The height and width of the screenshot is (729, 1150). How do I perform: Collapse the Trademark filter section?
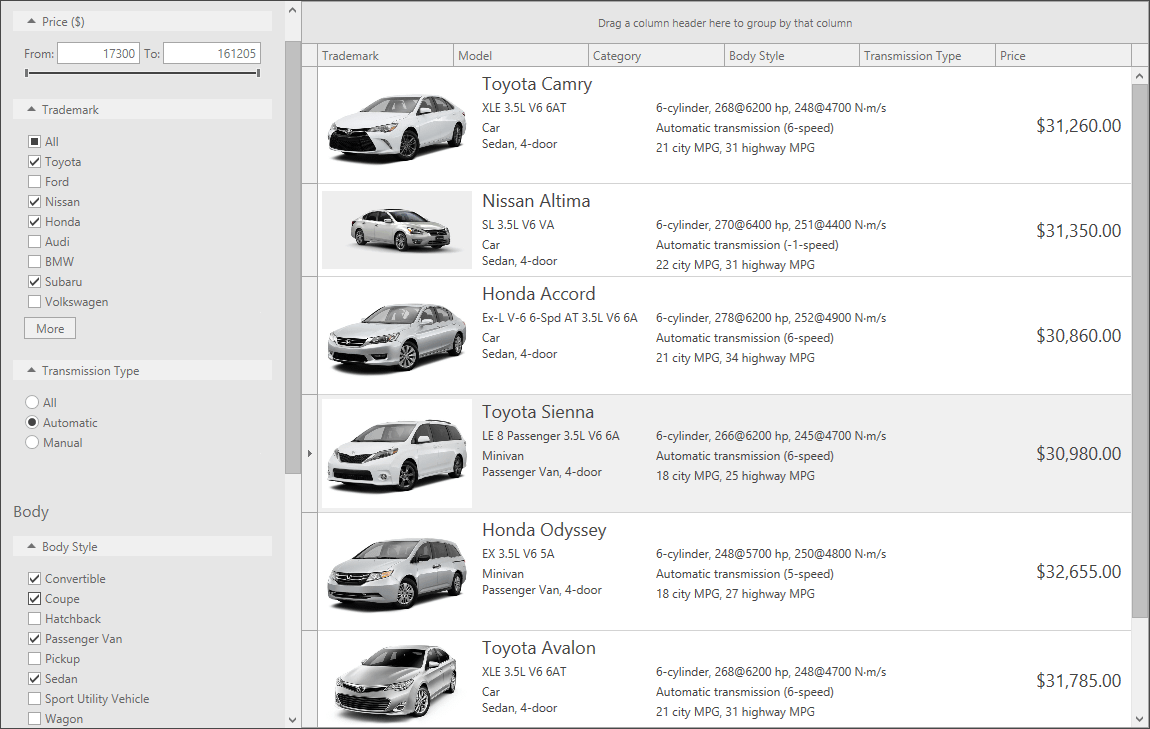31,110
